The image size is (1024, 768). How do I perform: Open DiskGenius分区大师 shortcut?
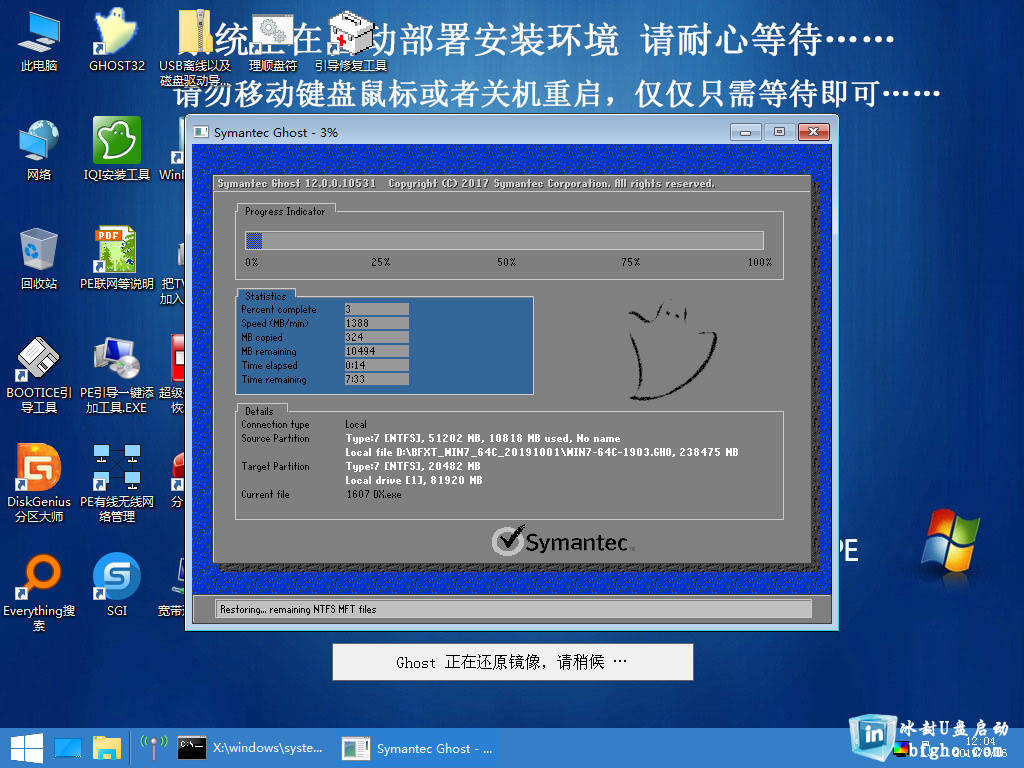(39, 483)
